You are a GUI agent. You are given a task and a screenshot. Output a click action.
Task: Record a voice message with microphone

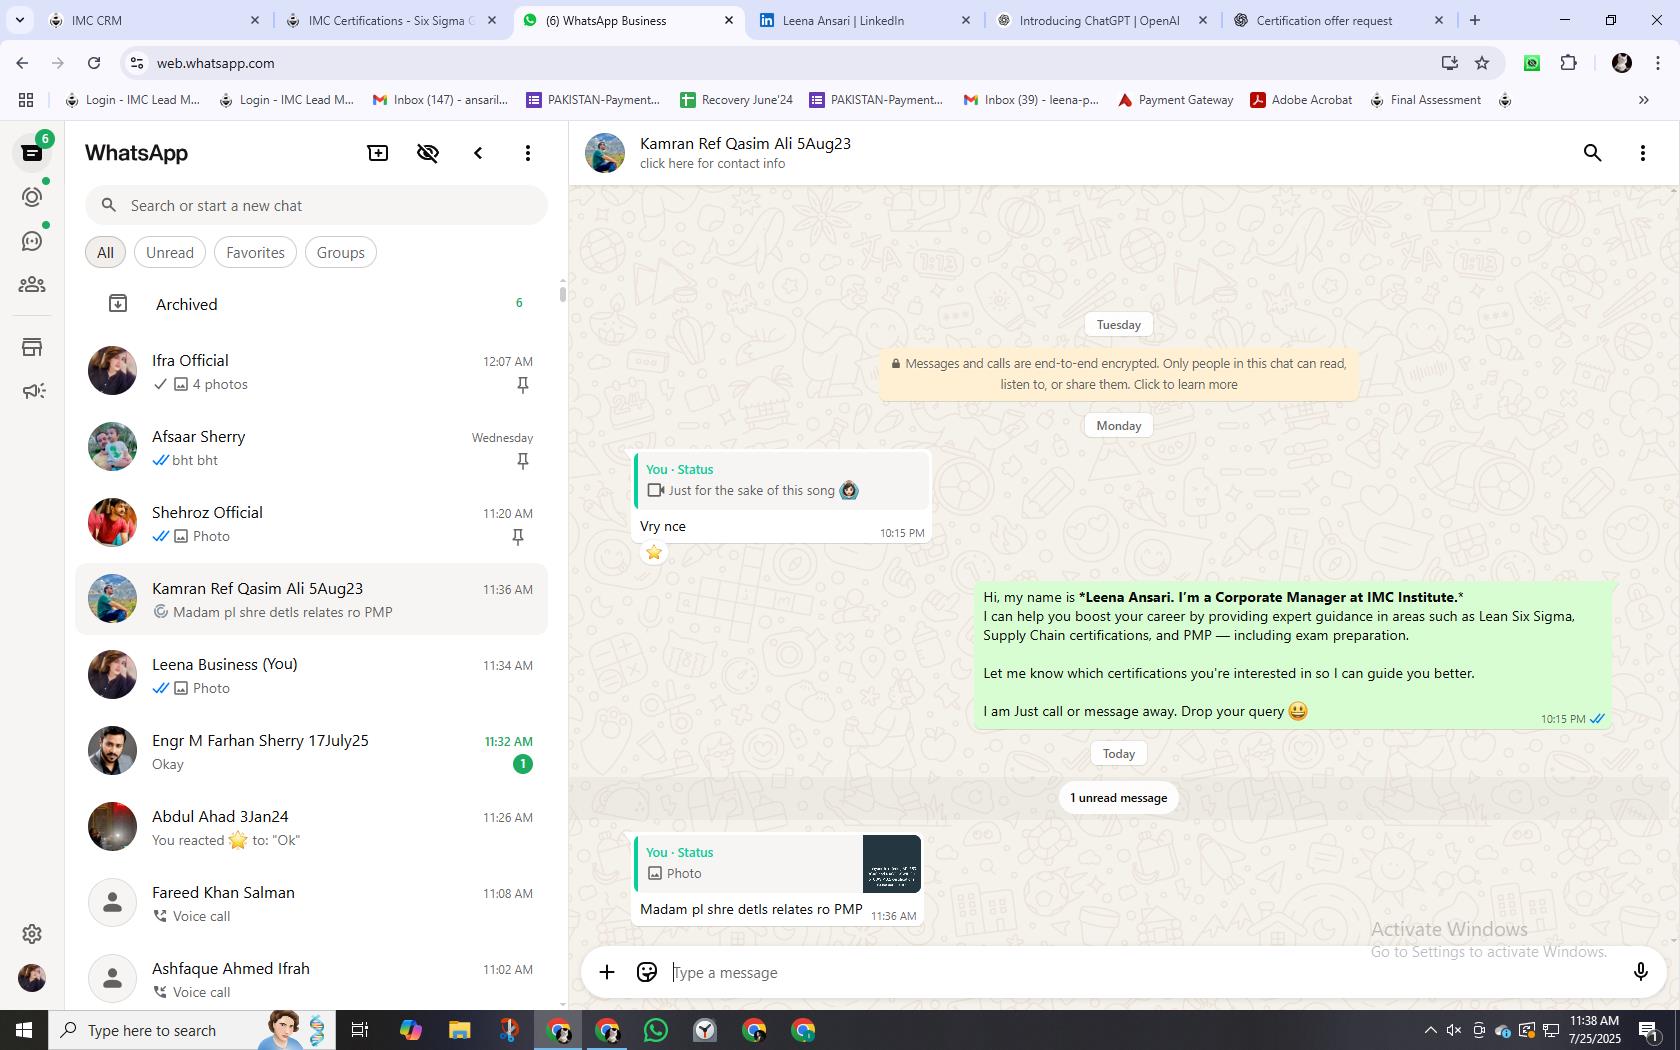(1640, 972)
